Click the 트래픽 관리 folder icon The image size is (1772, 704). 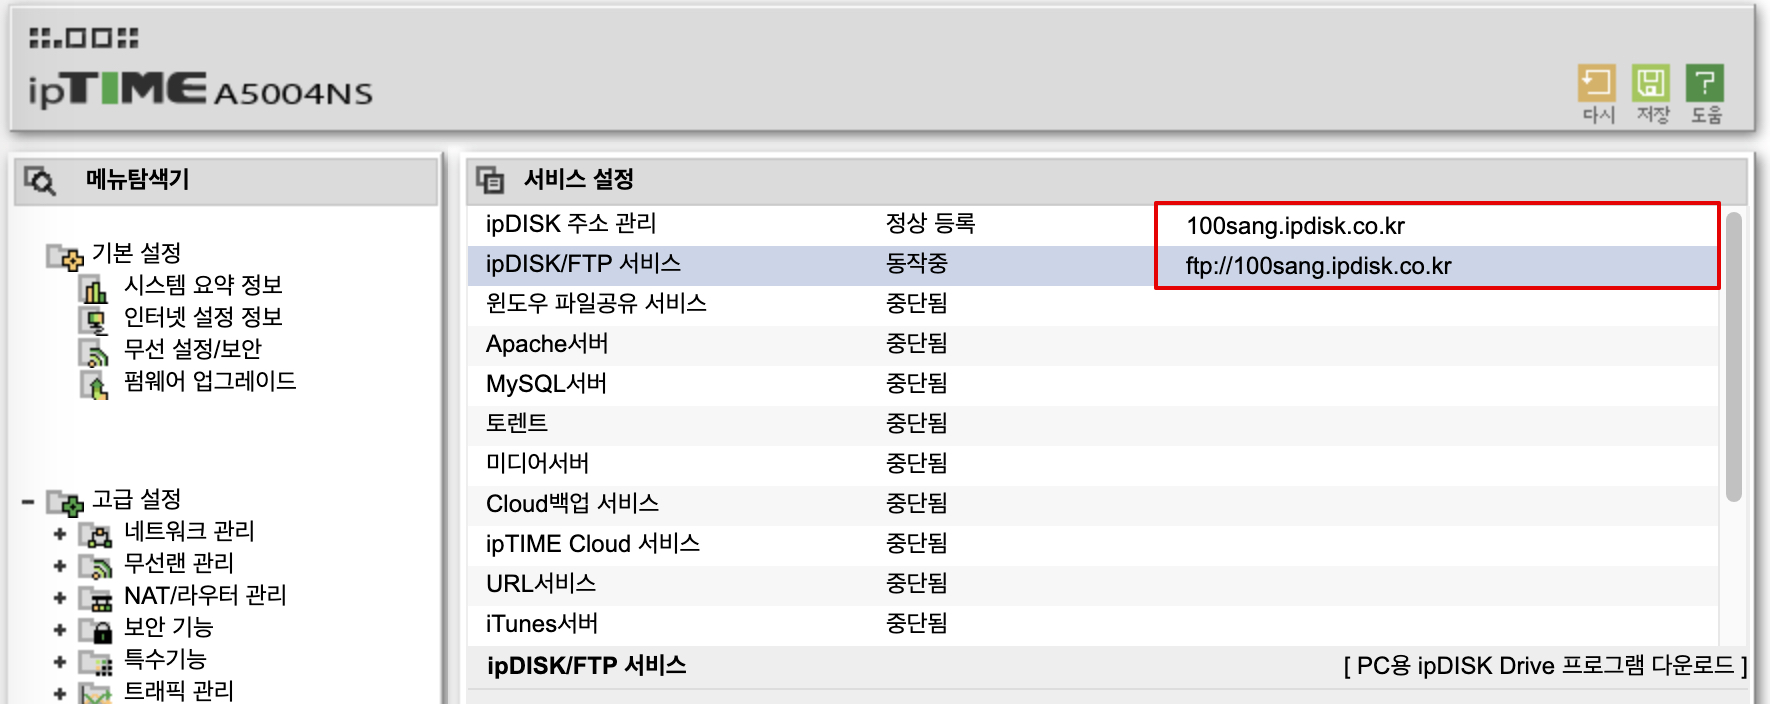[96, 694]
